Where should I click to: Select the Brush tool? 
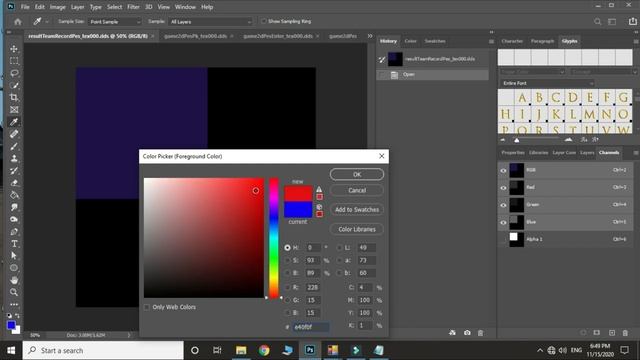tap(14, 146)
